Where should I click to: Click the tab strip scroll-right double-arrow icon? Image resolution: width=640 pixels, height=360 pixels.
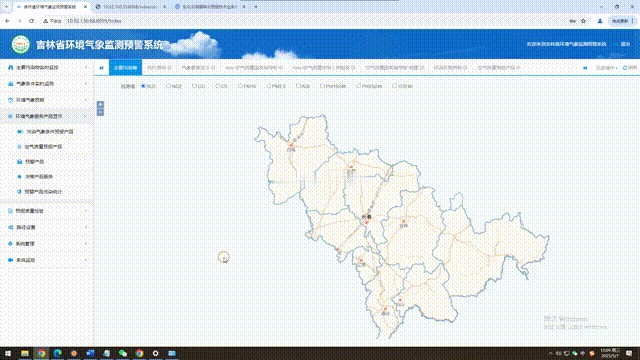(x=585, y=68)
